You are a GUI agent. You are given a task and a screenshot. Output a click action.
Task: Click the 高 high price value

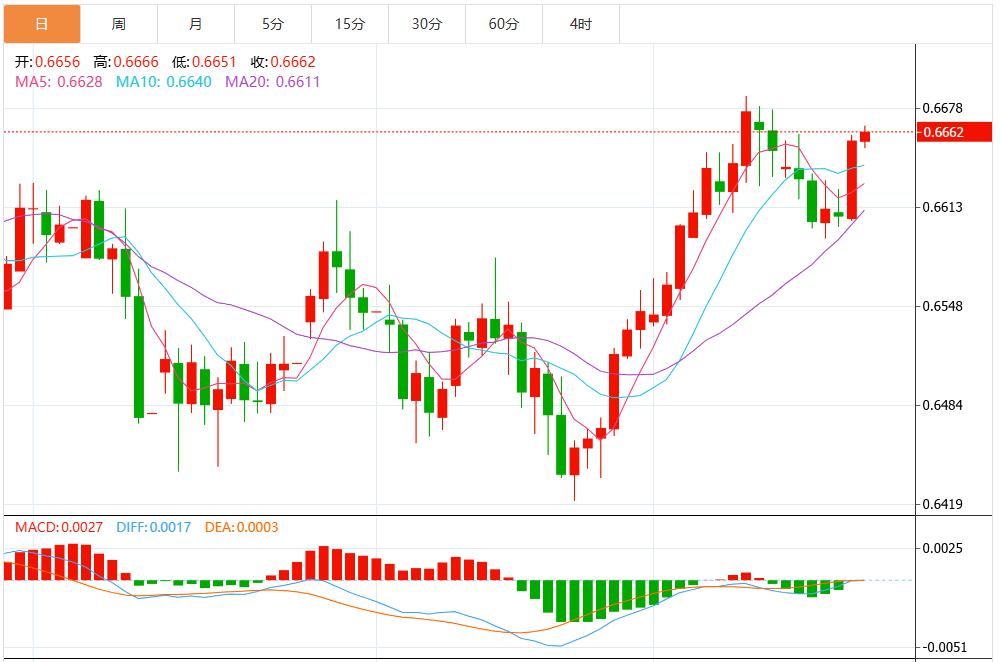[x=136, y=62]
